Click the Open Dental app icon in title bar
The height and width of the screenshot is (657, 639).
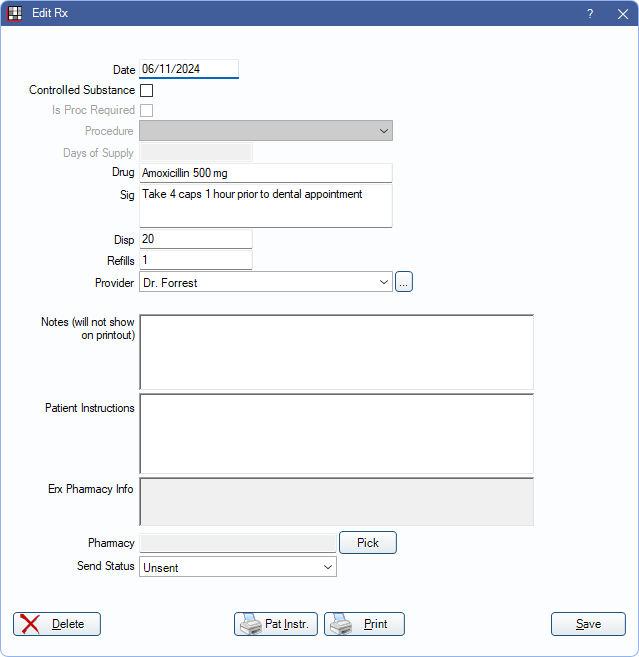point(14,13)
